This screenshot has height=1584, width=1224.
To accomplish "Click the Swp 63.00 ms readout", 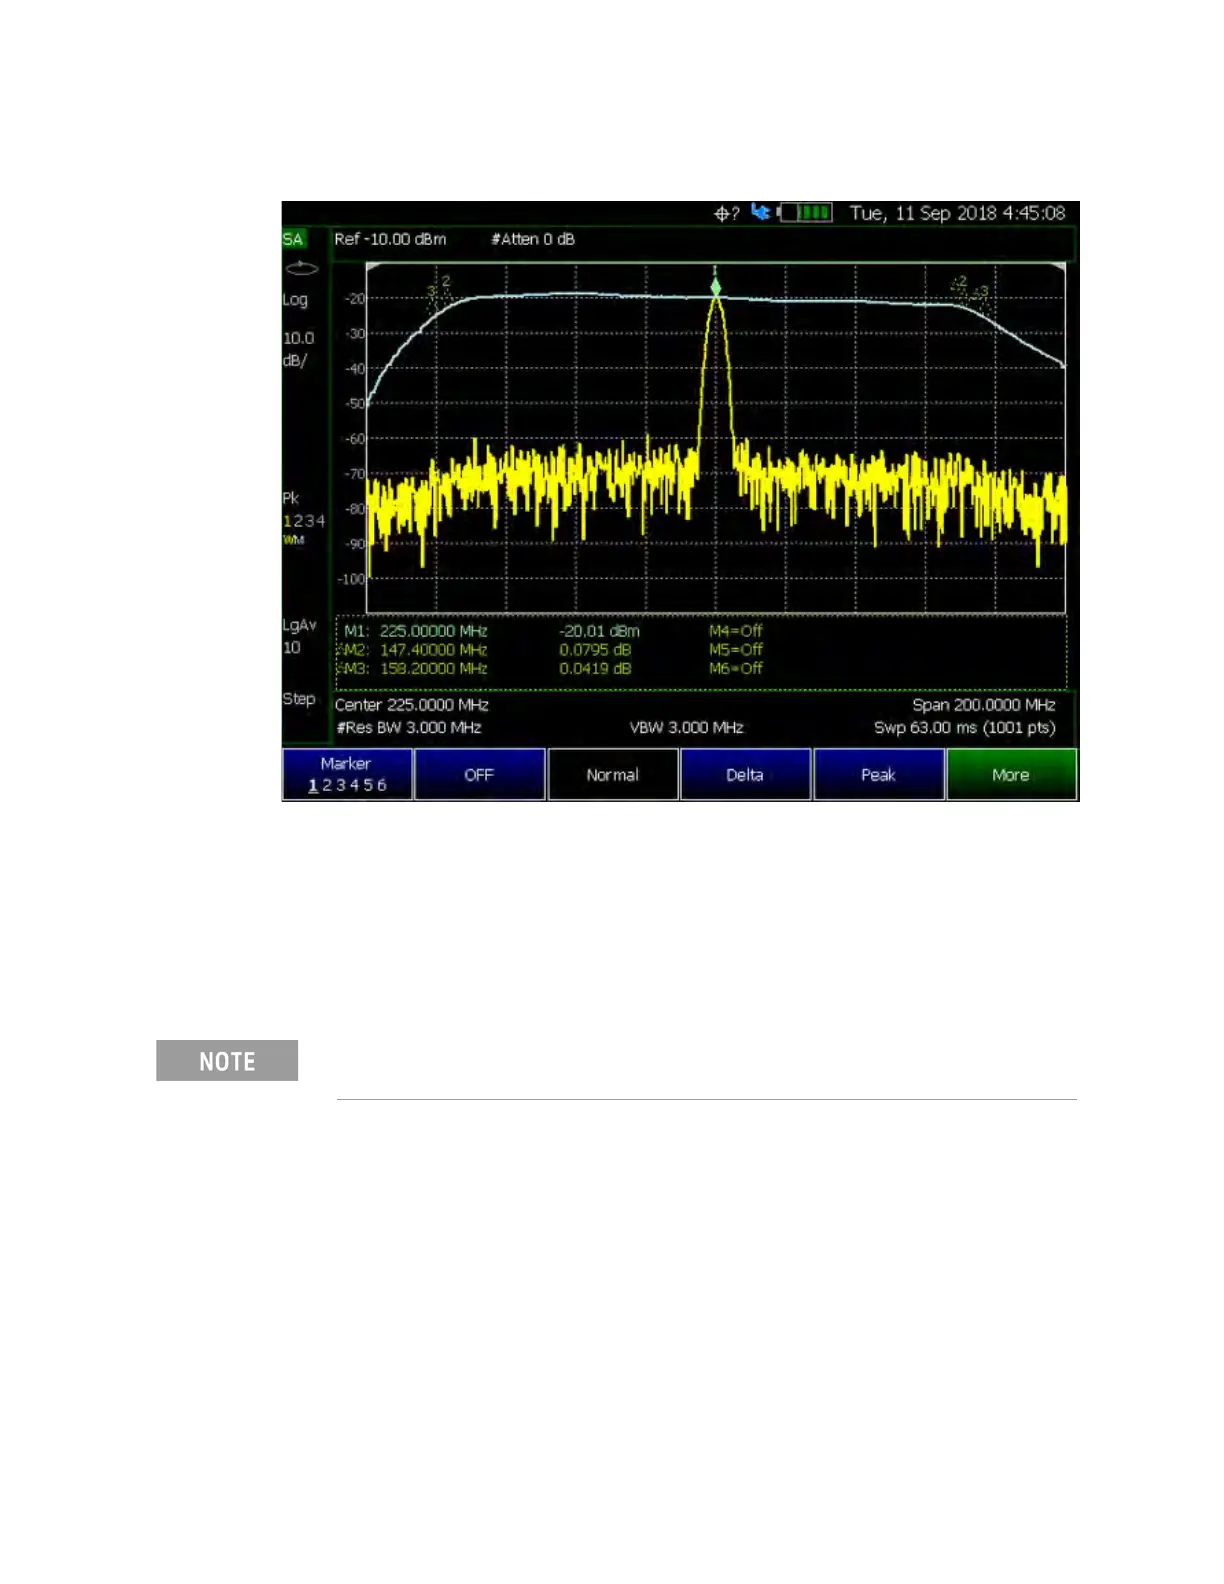I will 965,727.
